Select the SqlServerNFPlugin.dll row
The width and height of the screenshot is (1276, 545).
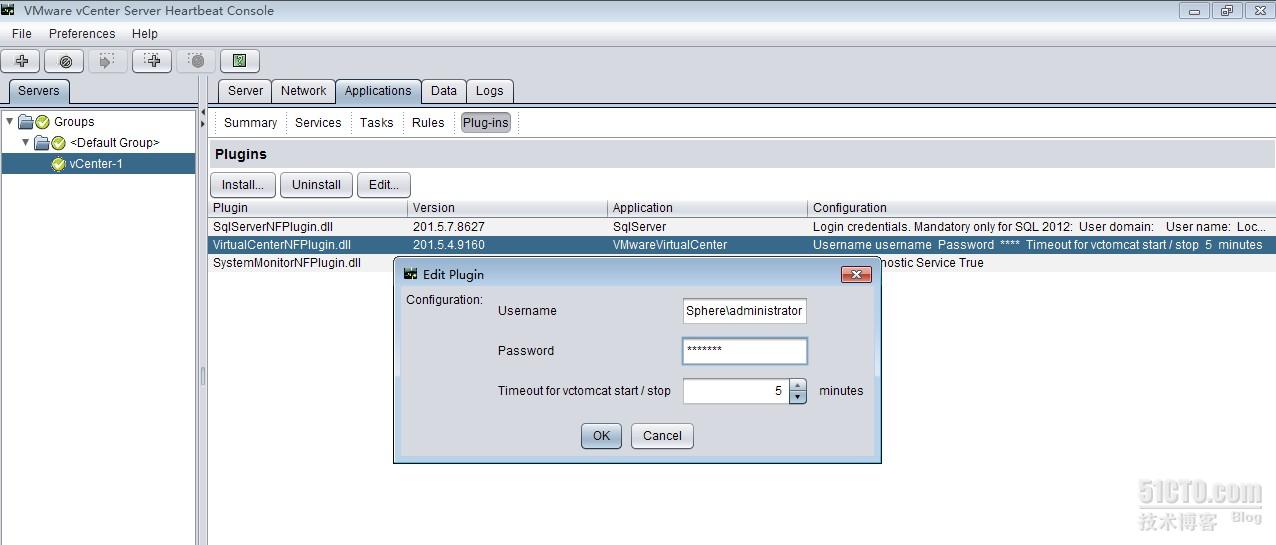point(742,227)
